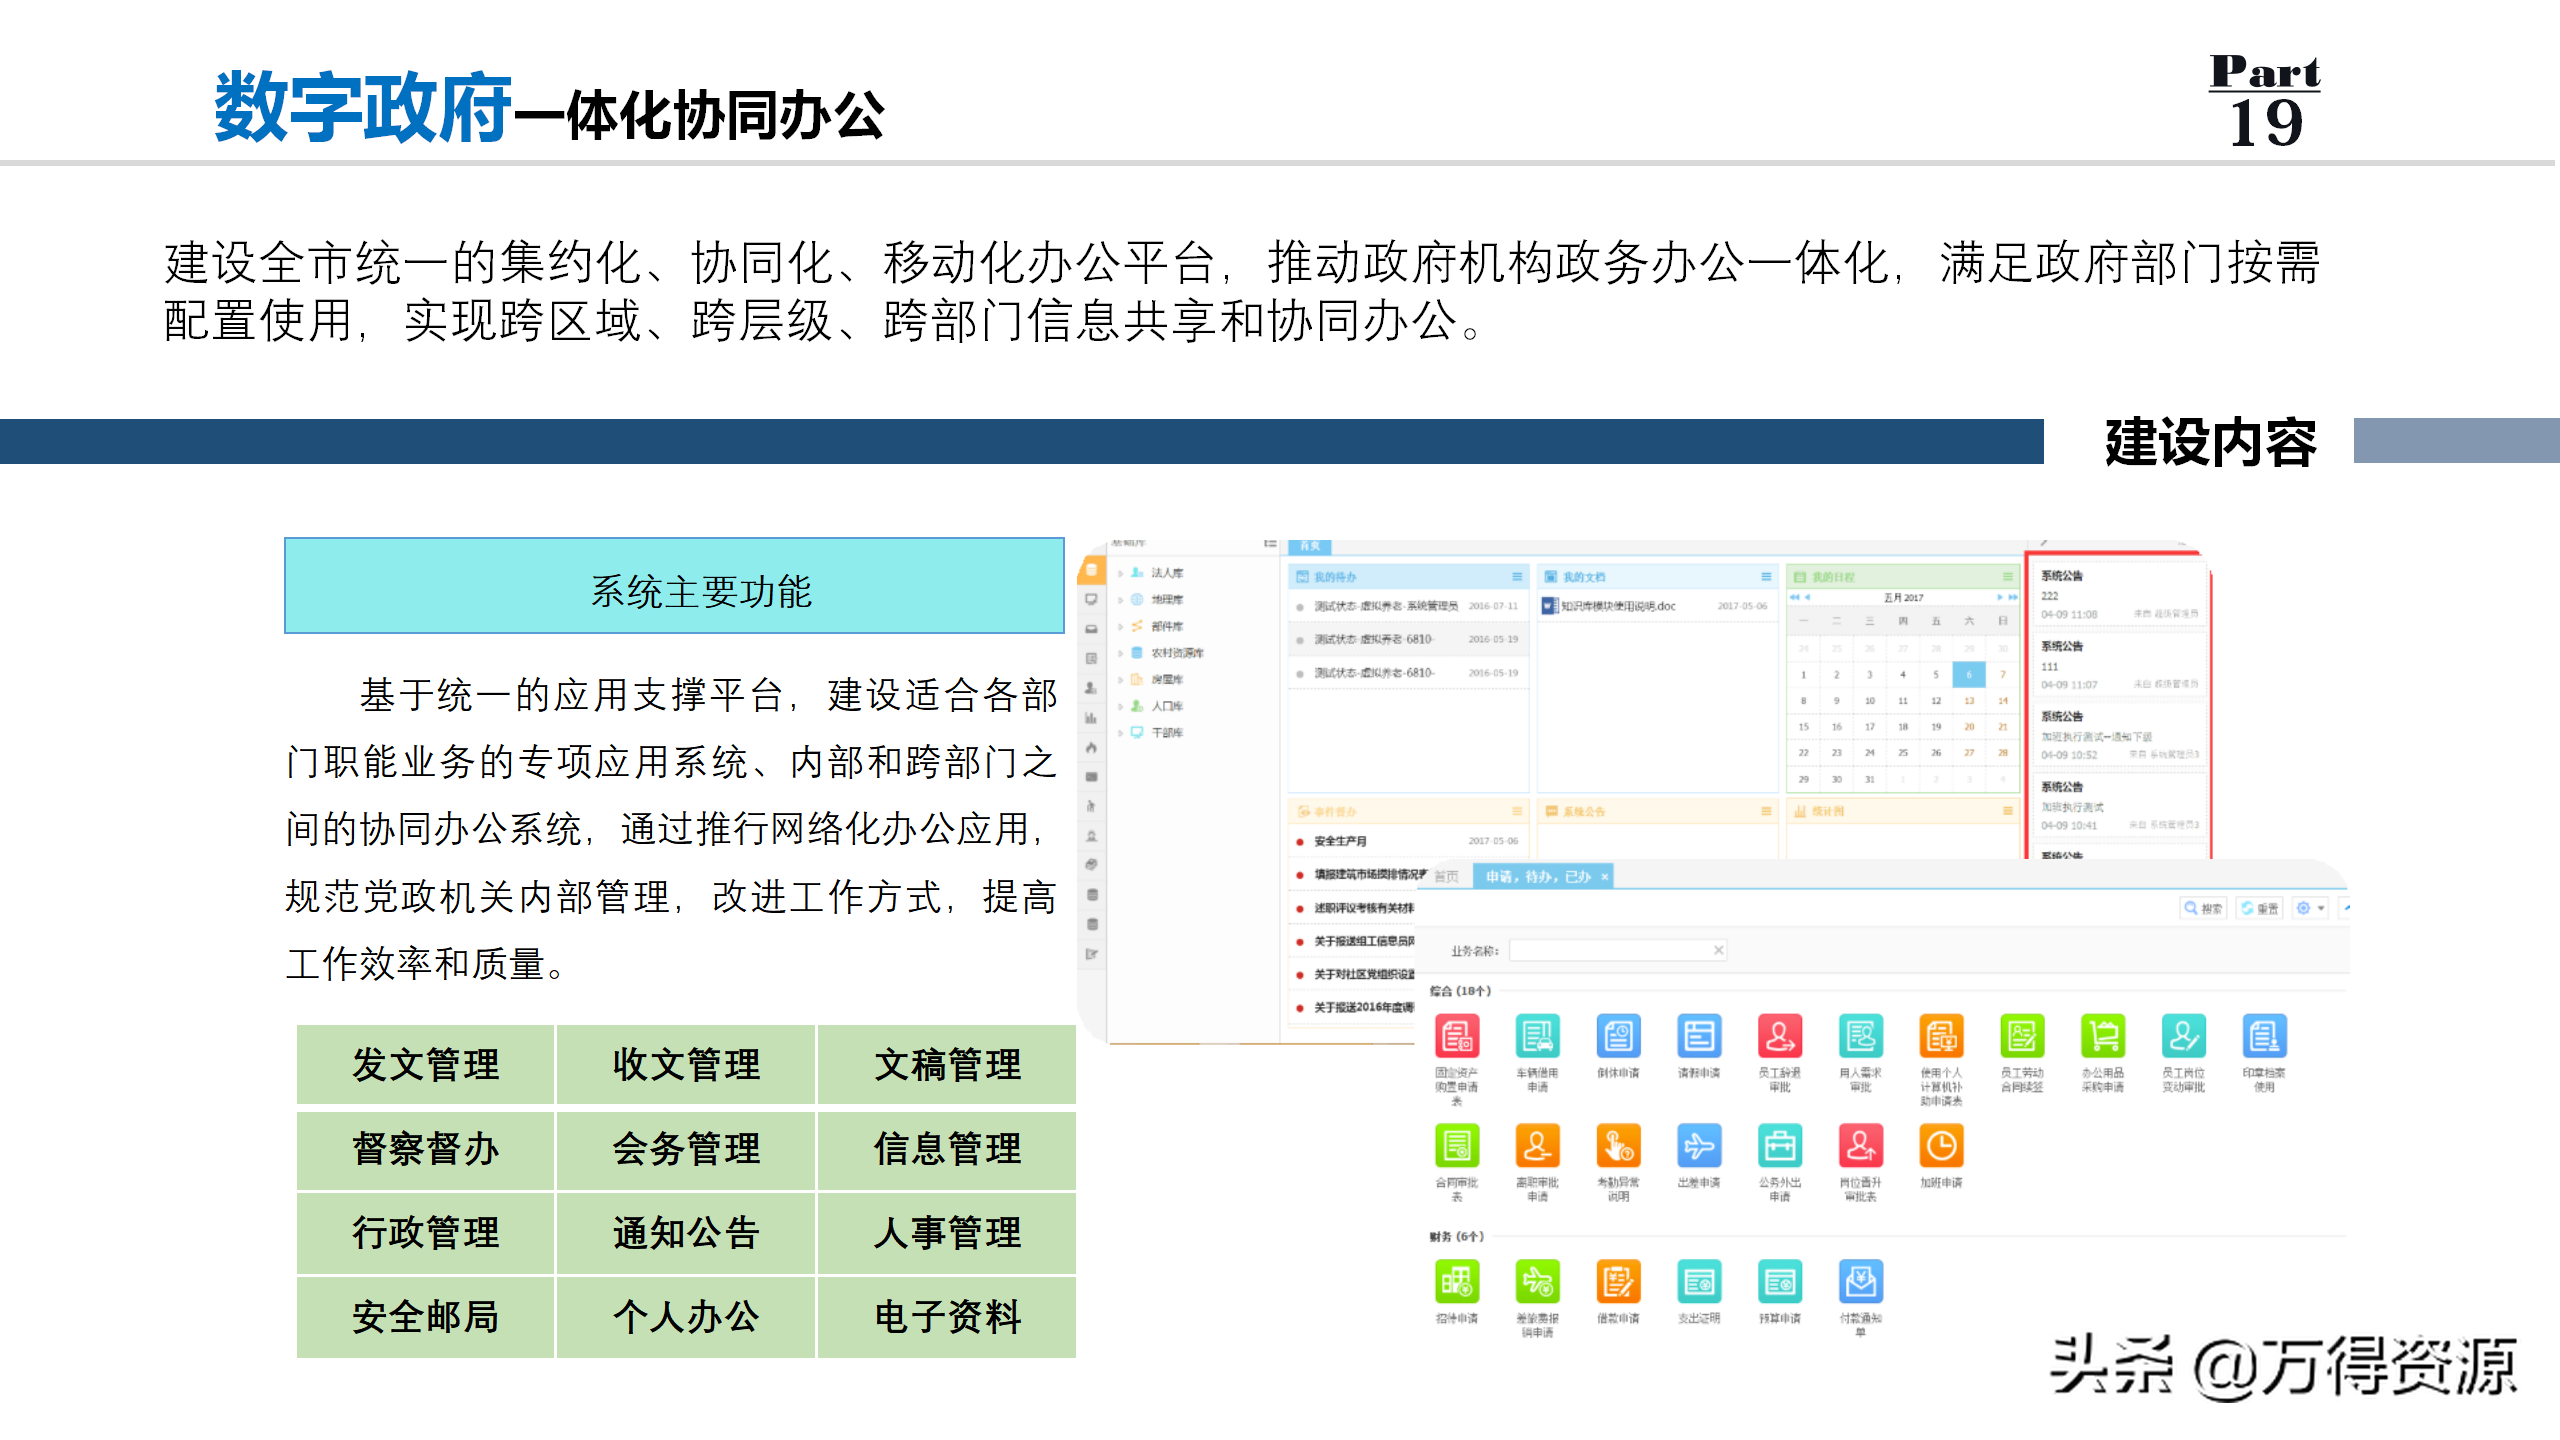The image size is (2560, 1440).
Task: Expand the 房屋库 tree node
Action: [1121, 680]
